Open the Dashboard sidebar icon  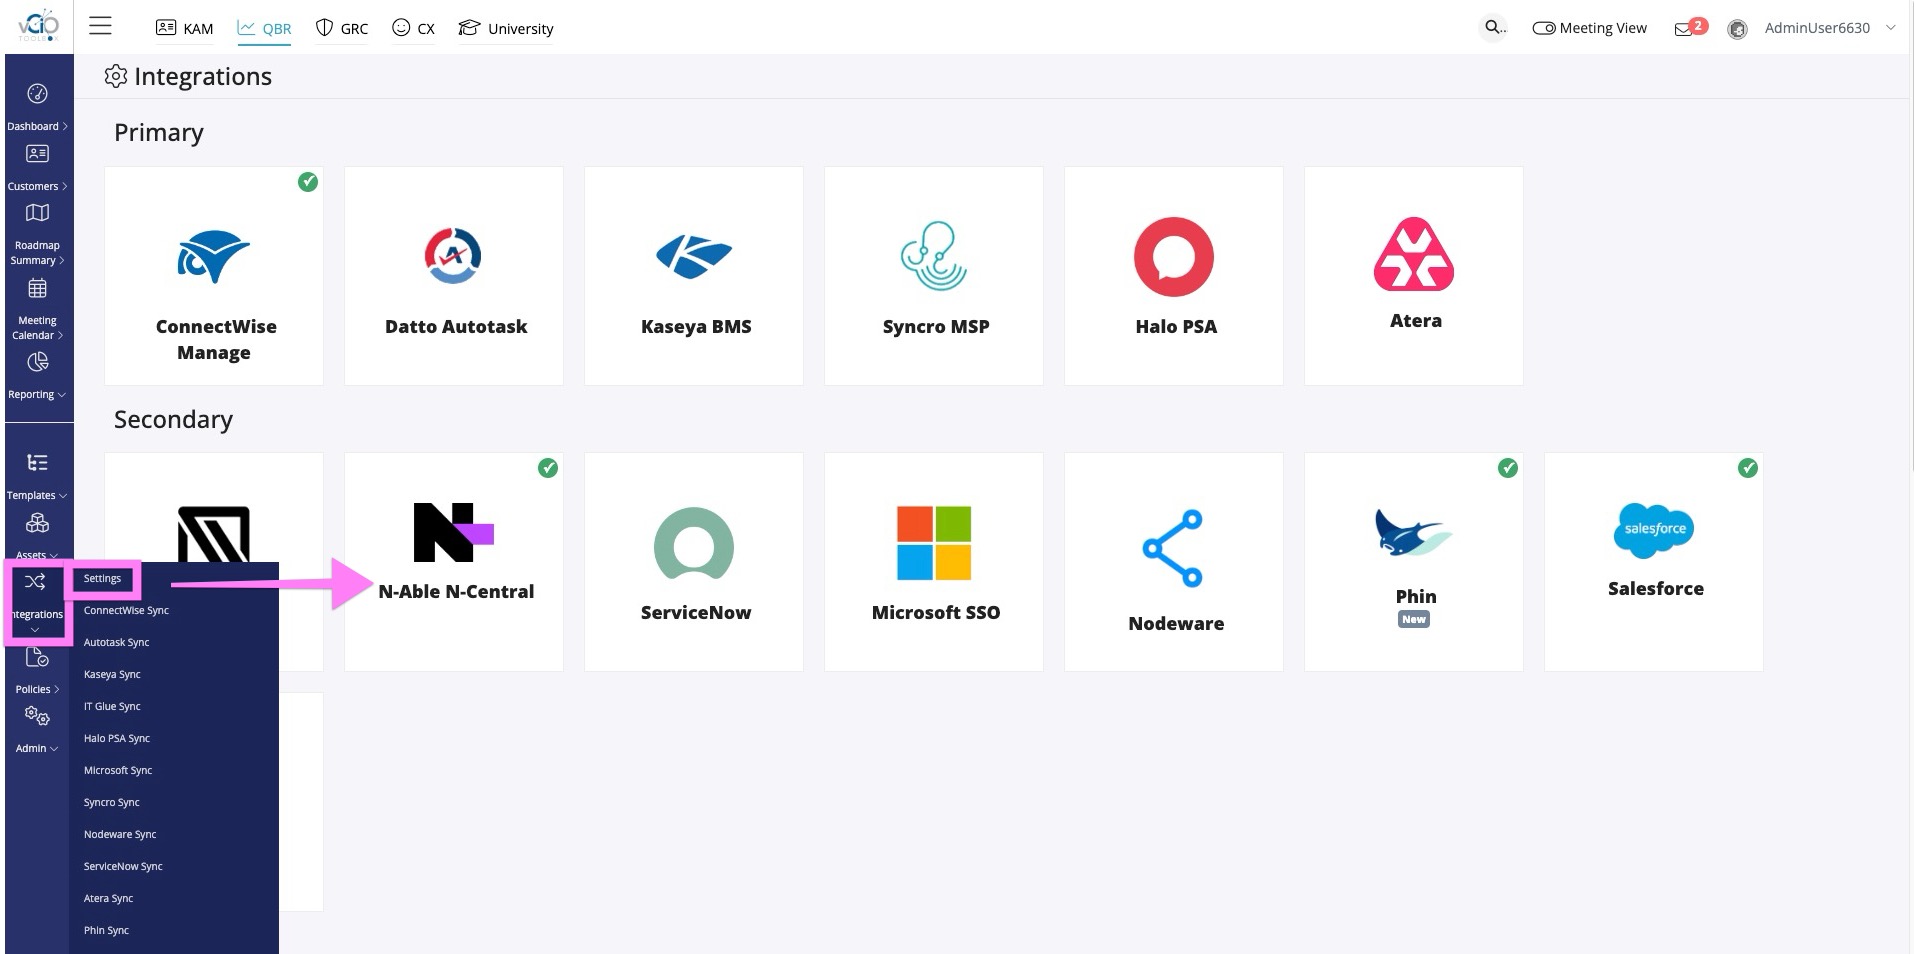37,94
